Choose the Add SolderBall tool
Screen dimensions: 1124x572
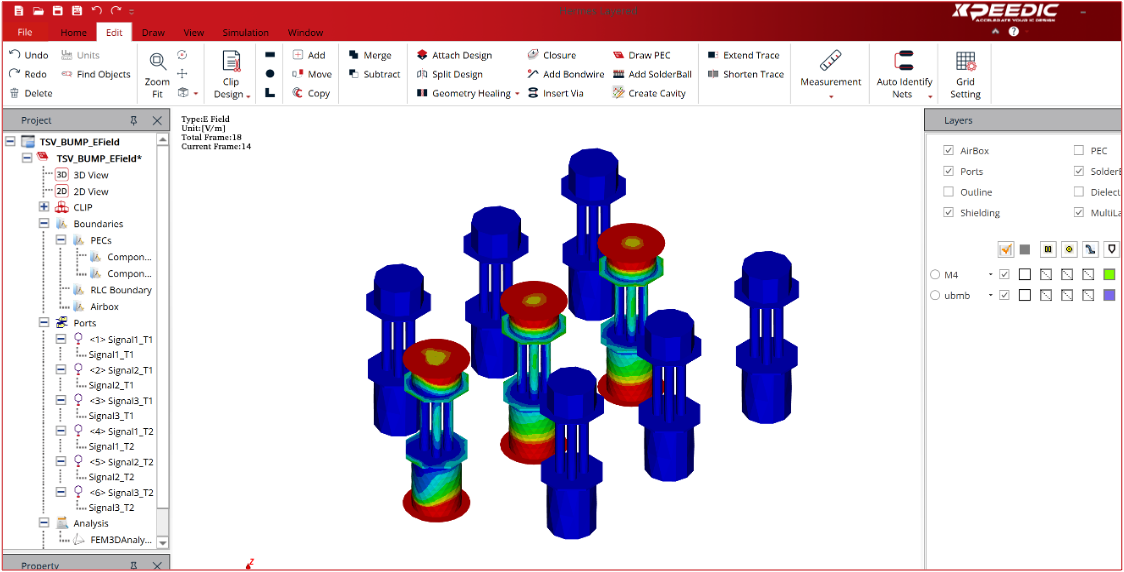[651, 74]
